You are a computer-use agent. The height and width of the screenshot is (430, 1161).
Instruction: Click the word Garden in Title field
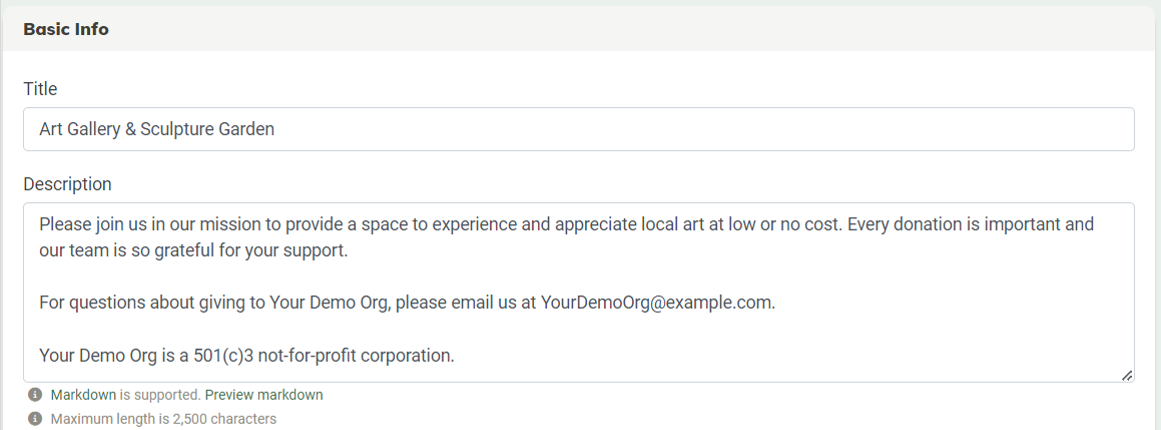[x=247, y=129]
